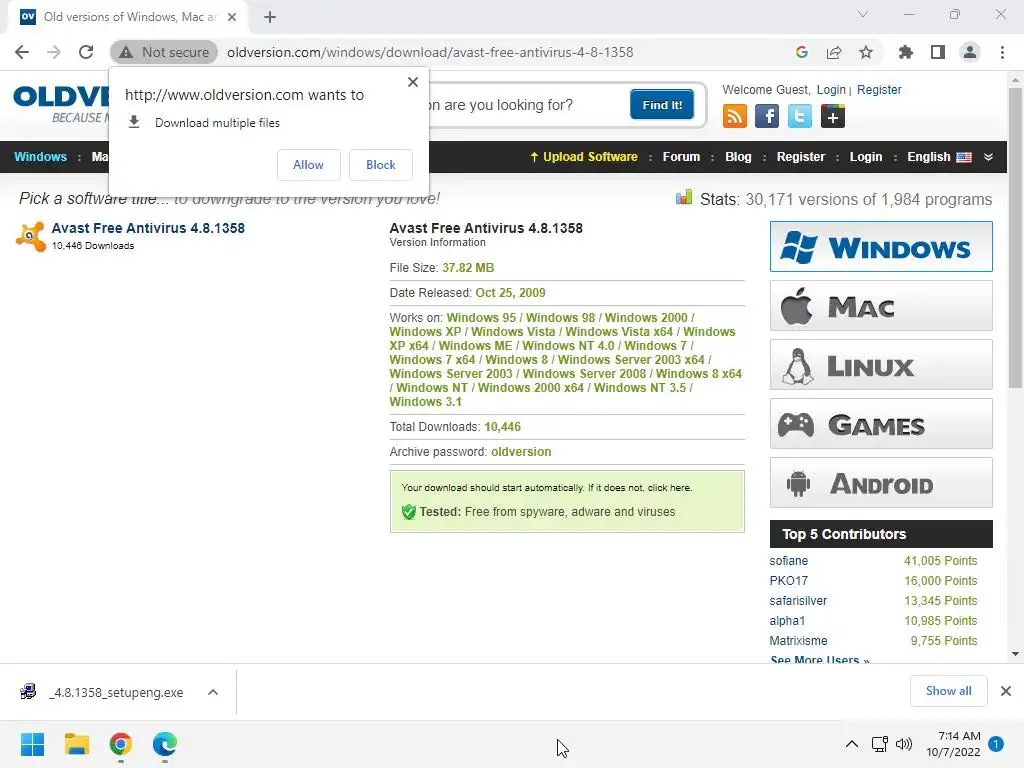Click the Windows 95 compatibility link

pos(481,317)
